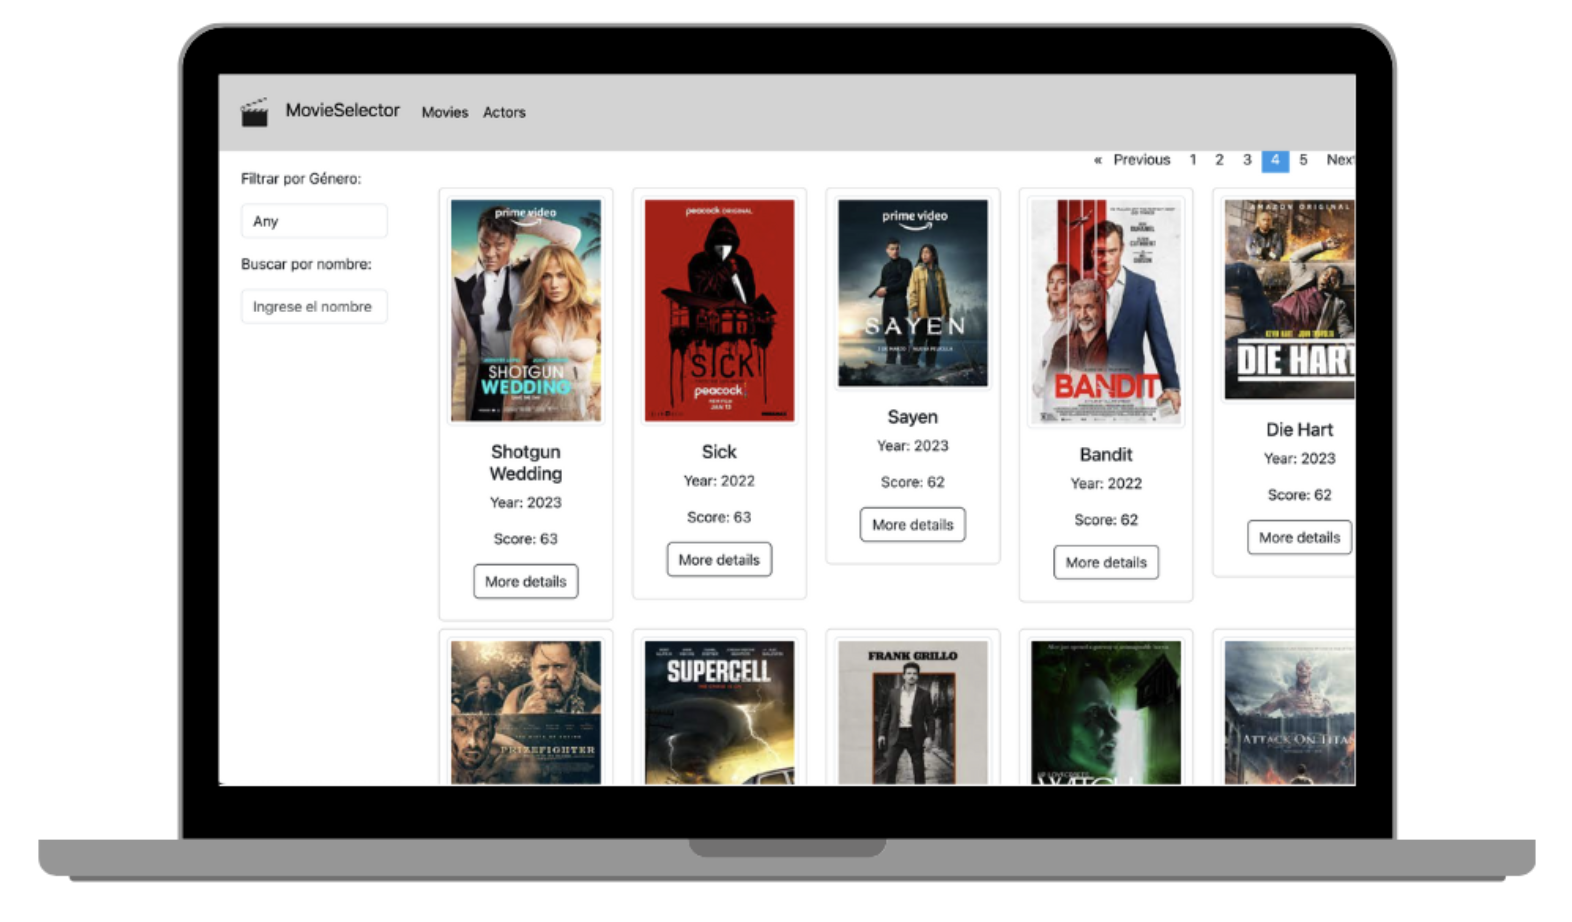The height and width of the screenshot is (922, 1572).
Task: Click More details for Sayen
Action: 913,524
